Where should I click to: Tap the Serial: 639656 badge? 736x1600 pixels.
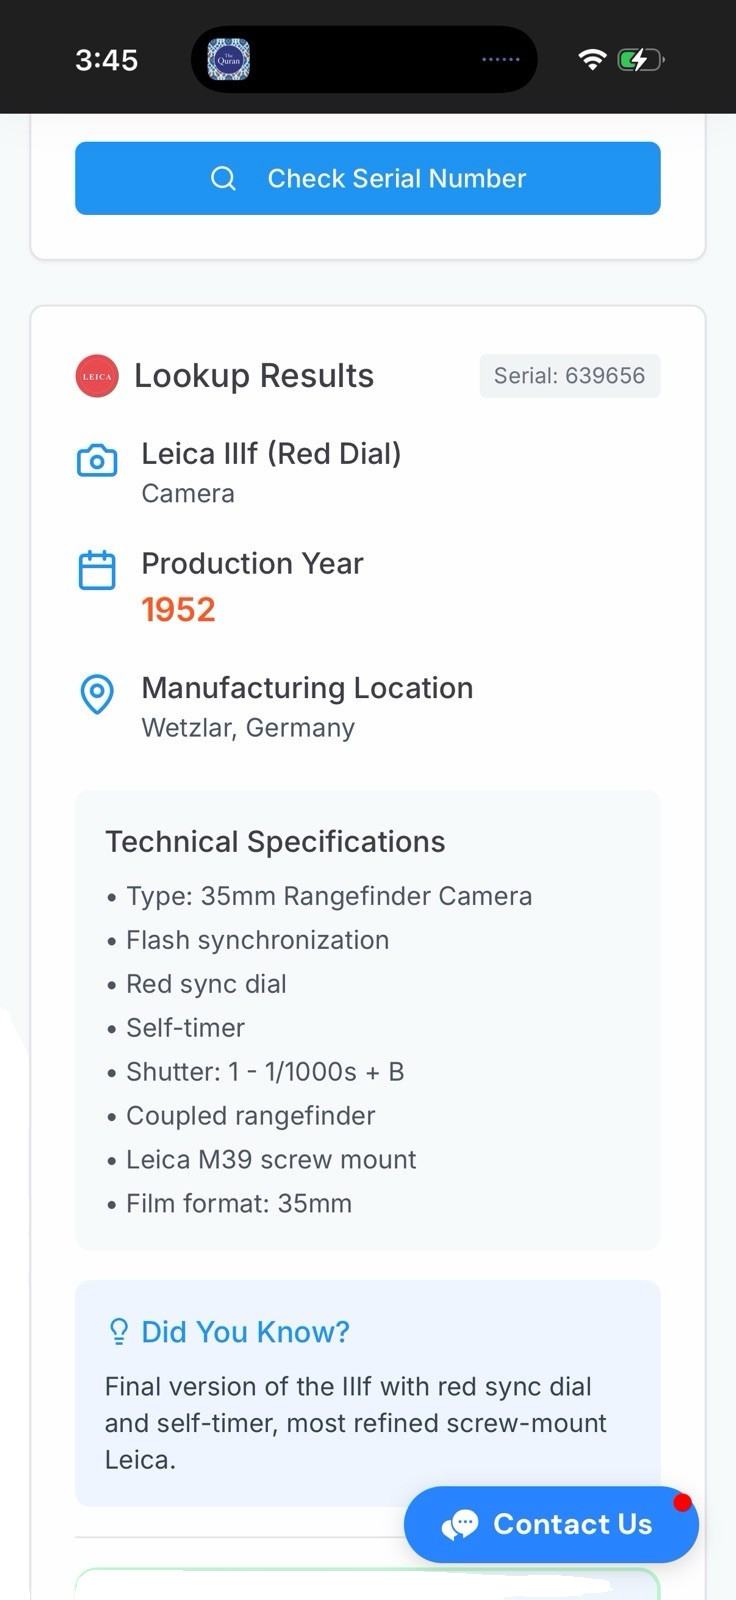[x=569, y=376]
